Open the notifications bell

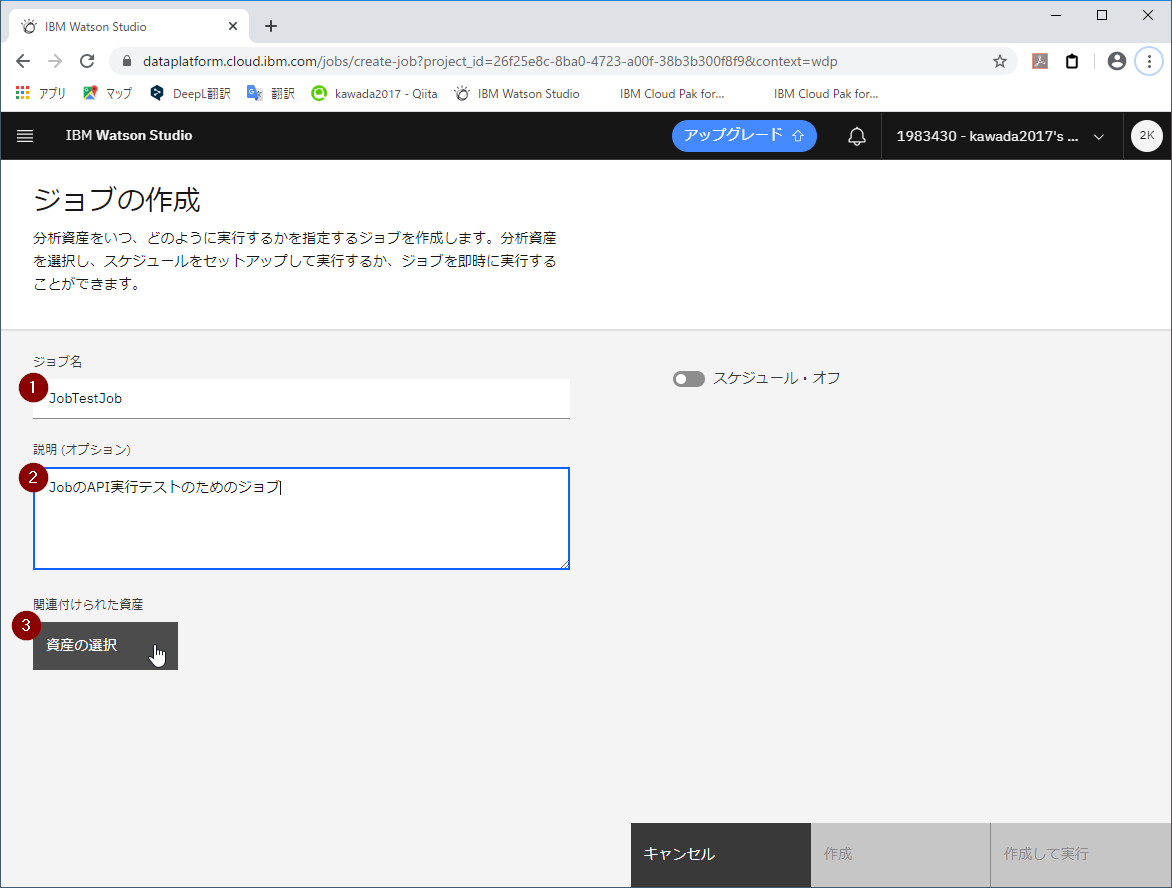click(x=857, y=136)
